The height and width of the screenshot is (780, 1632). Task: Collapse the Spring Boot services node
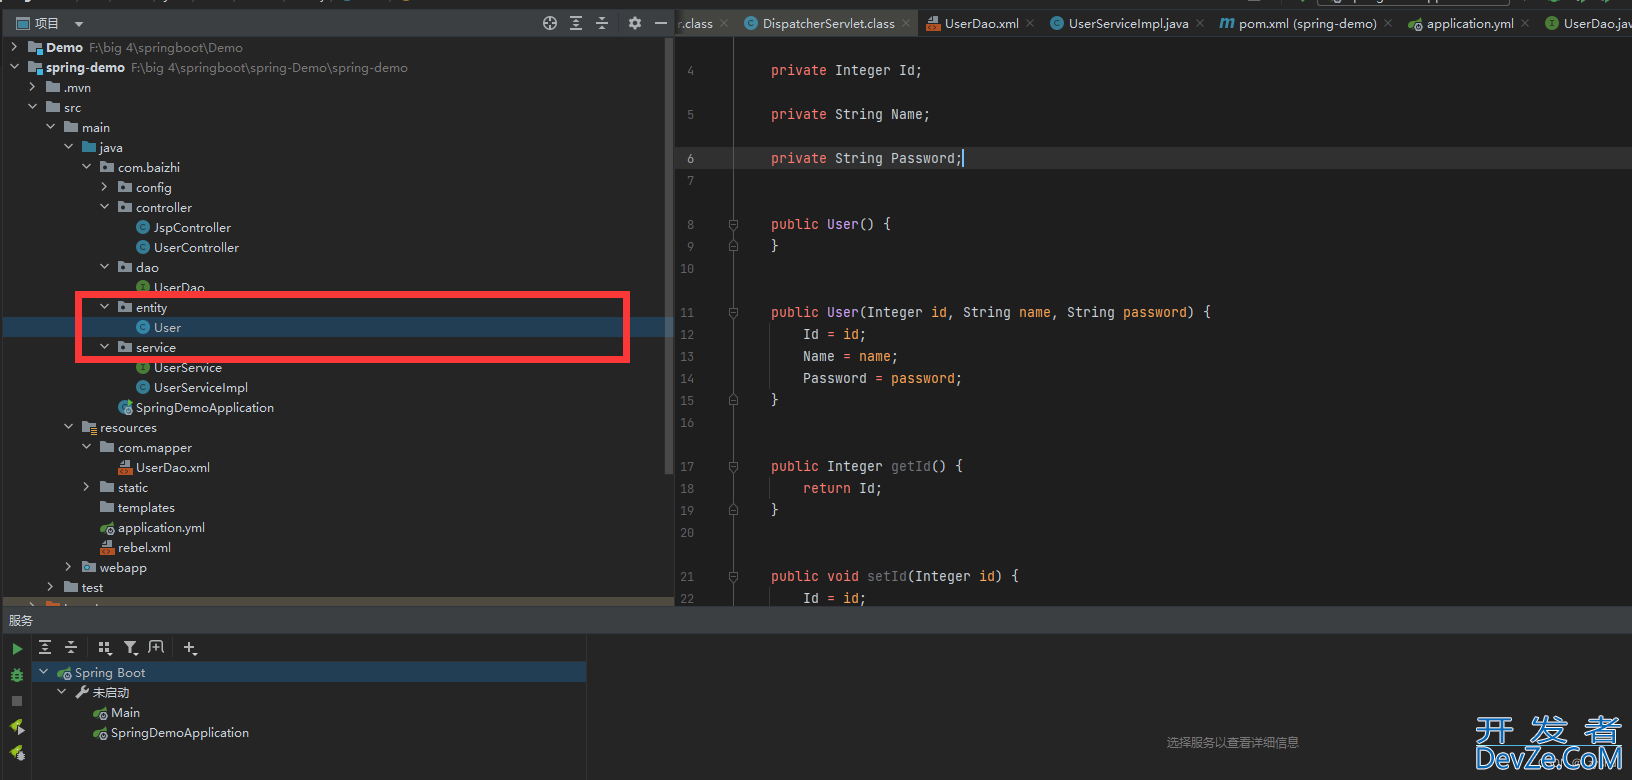tap(43, 672)
